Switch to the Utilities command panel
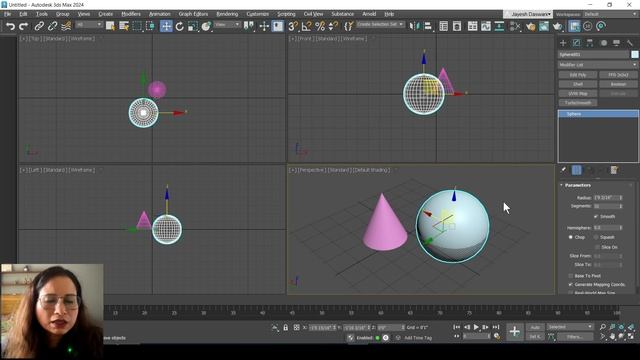The image size is (640, 360). (x=630, y=43)
